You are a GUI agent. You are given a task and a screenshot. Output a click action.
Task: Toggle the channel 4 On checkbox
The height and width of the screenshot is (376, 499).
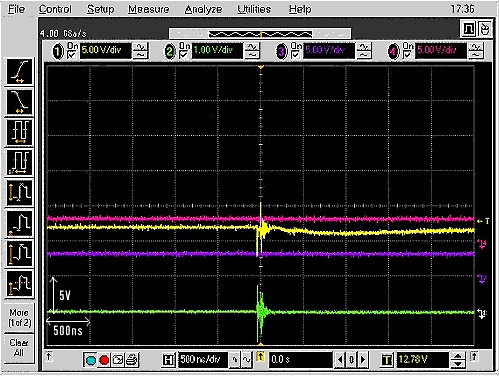point(407,55)
